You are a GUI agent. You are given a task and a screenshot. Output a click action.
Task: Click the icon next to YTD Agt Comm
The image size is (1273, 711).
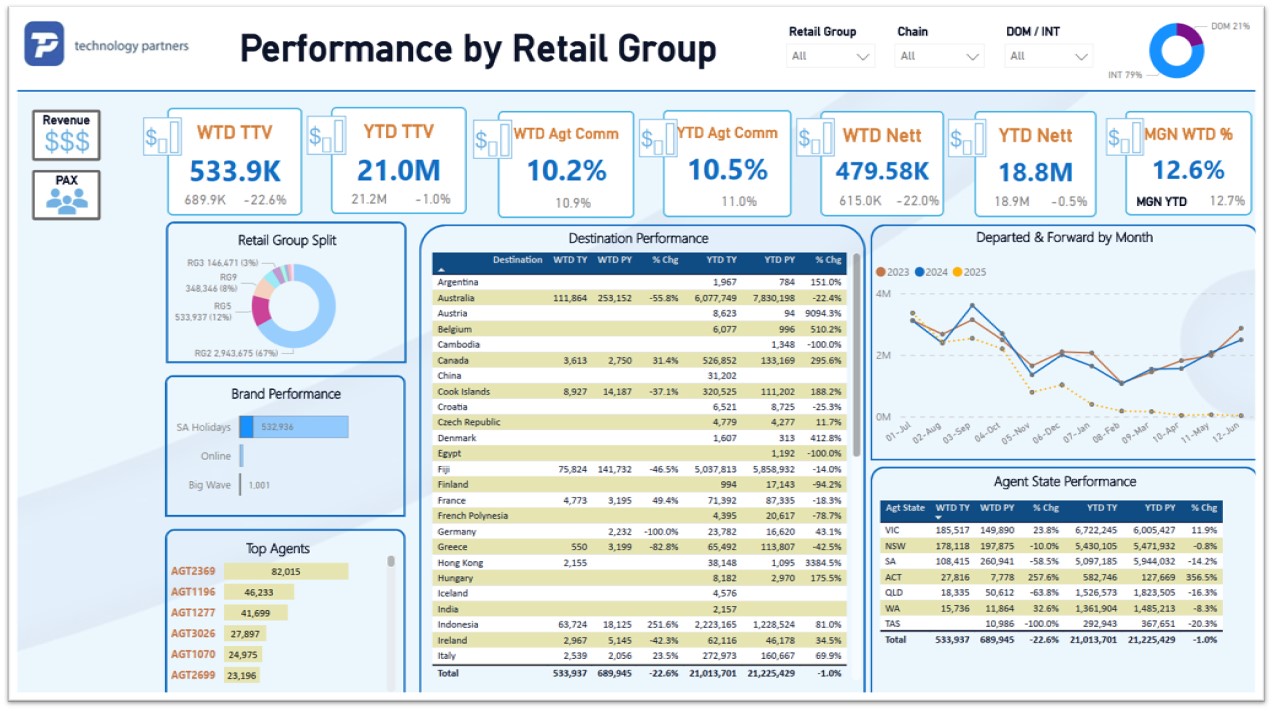pos(658,138)
